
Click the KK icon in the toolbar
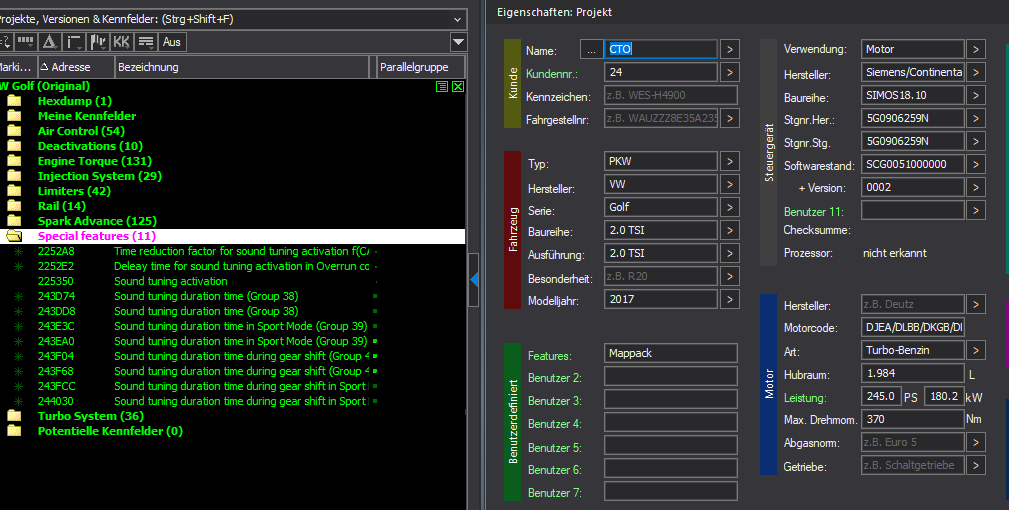121,42
